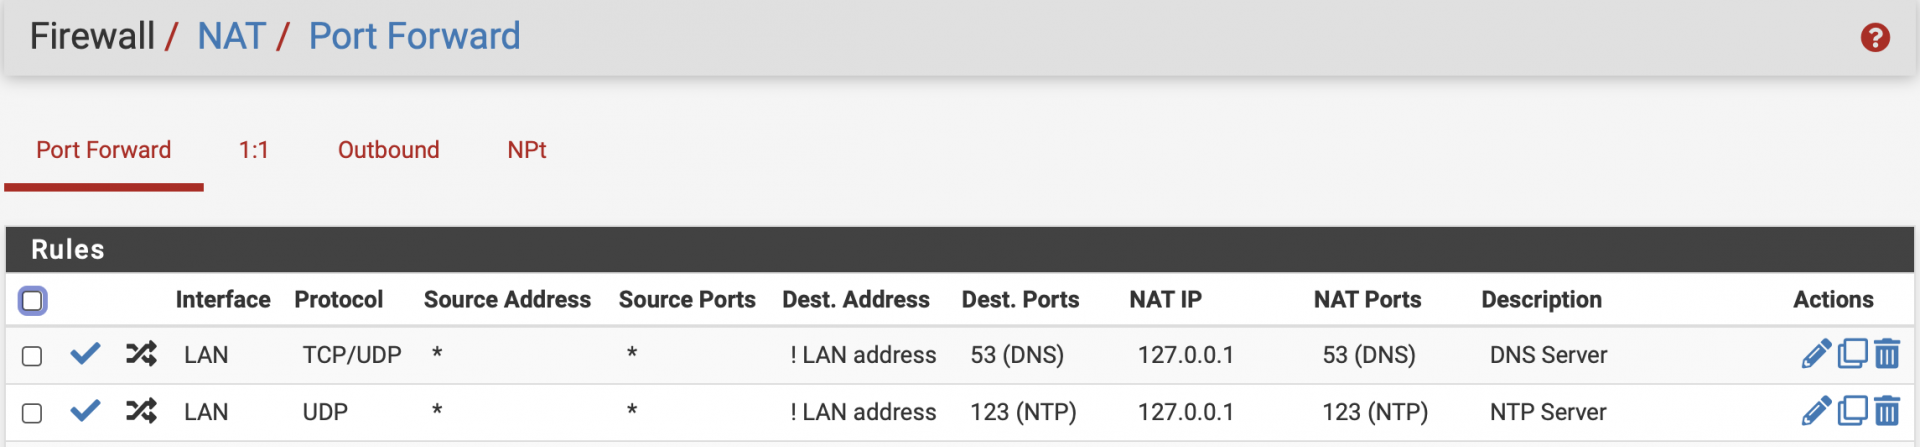
Task: Edit the NTP Server rule with pencil icon
Action: click(x=1816, y=411)
